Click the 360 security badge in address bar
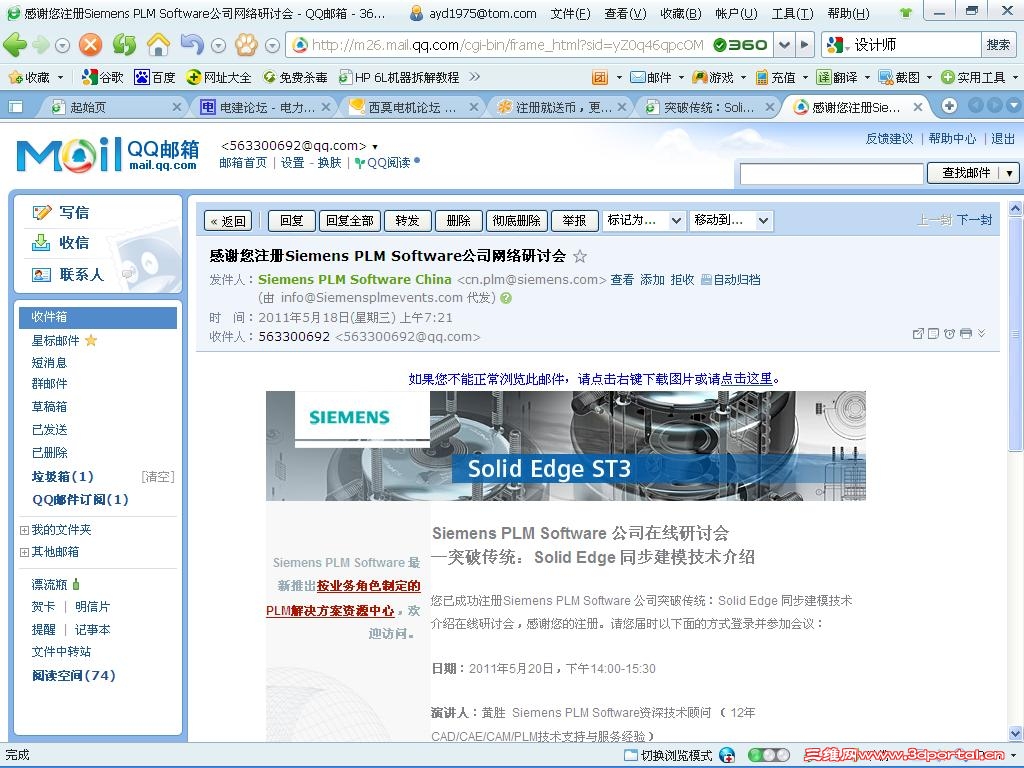Screen dimensions: 1024x768 (741, 45)
